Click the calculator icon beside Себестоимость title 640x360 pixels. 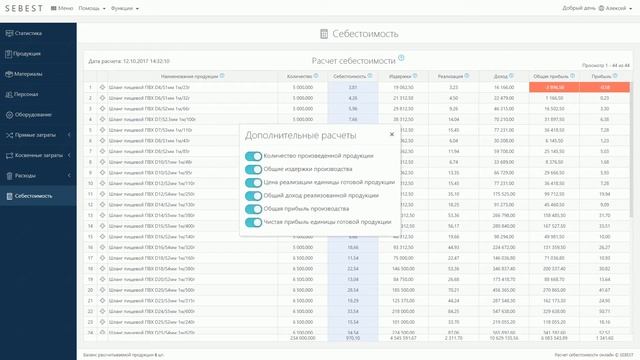tap(324, 34)
